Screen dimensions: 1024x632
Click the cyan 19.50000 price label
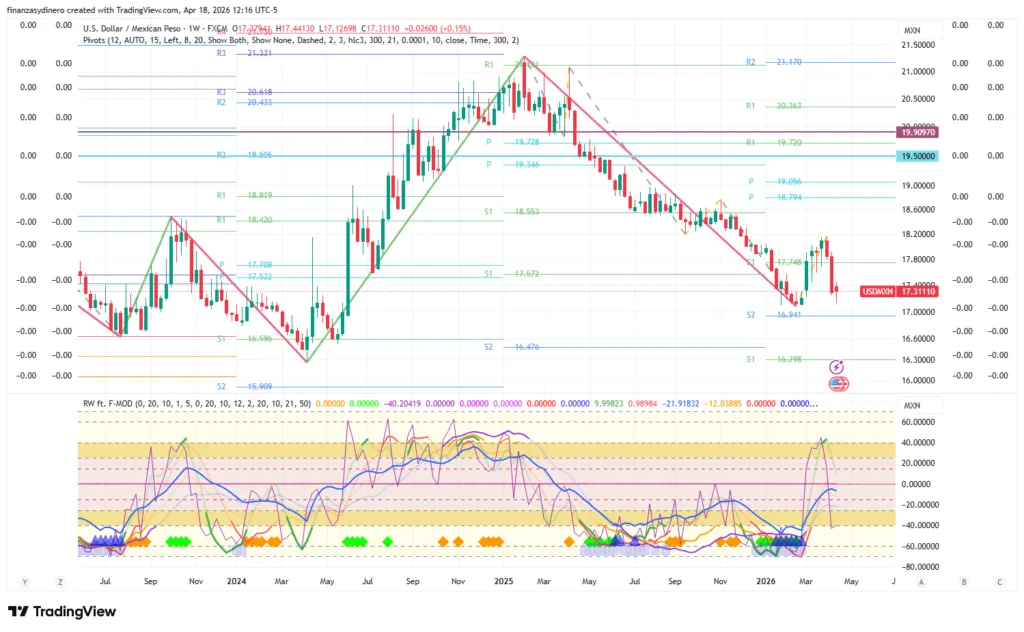click(916, 156)
